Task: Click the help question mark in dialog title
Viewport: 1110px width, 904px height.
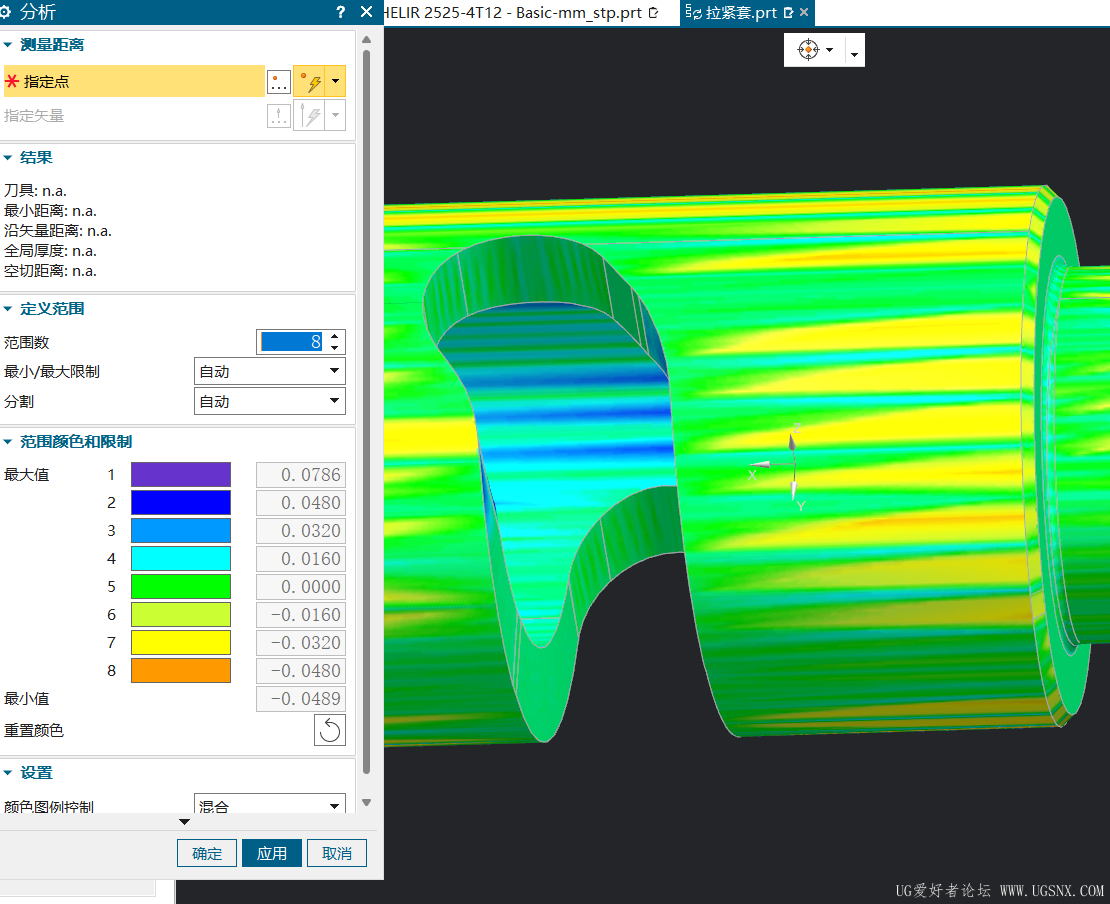Action: point(341,12)
